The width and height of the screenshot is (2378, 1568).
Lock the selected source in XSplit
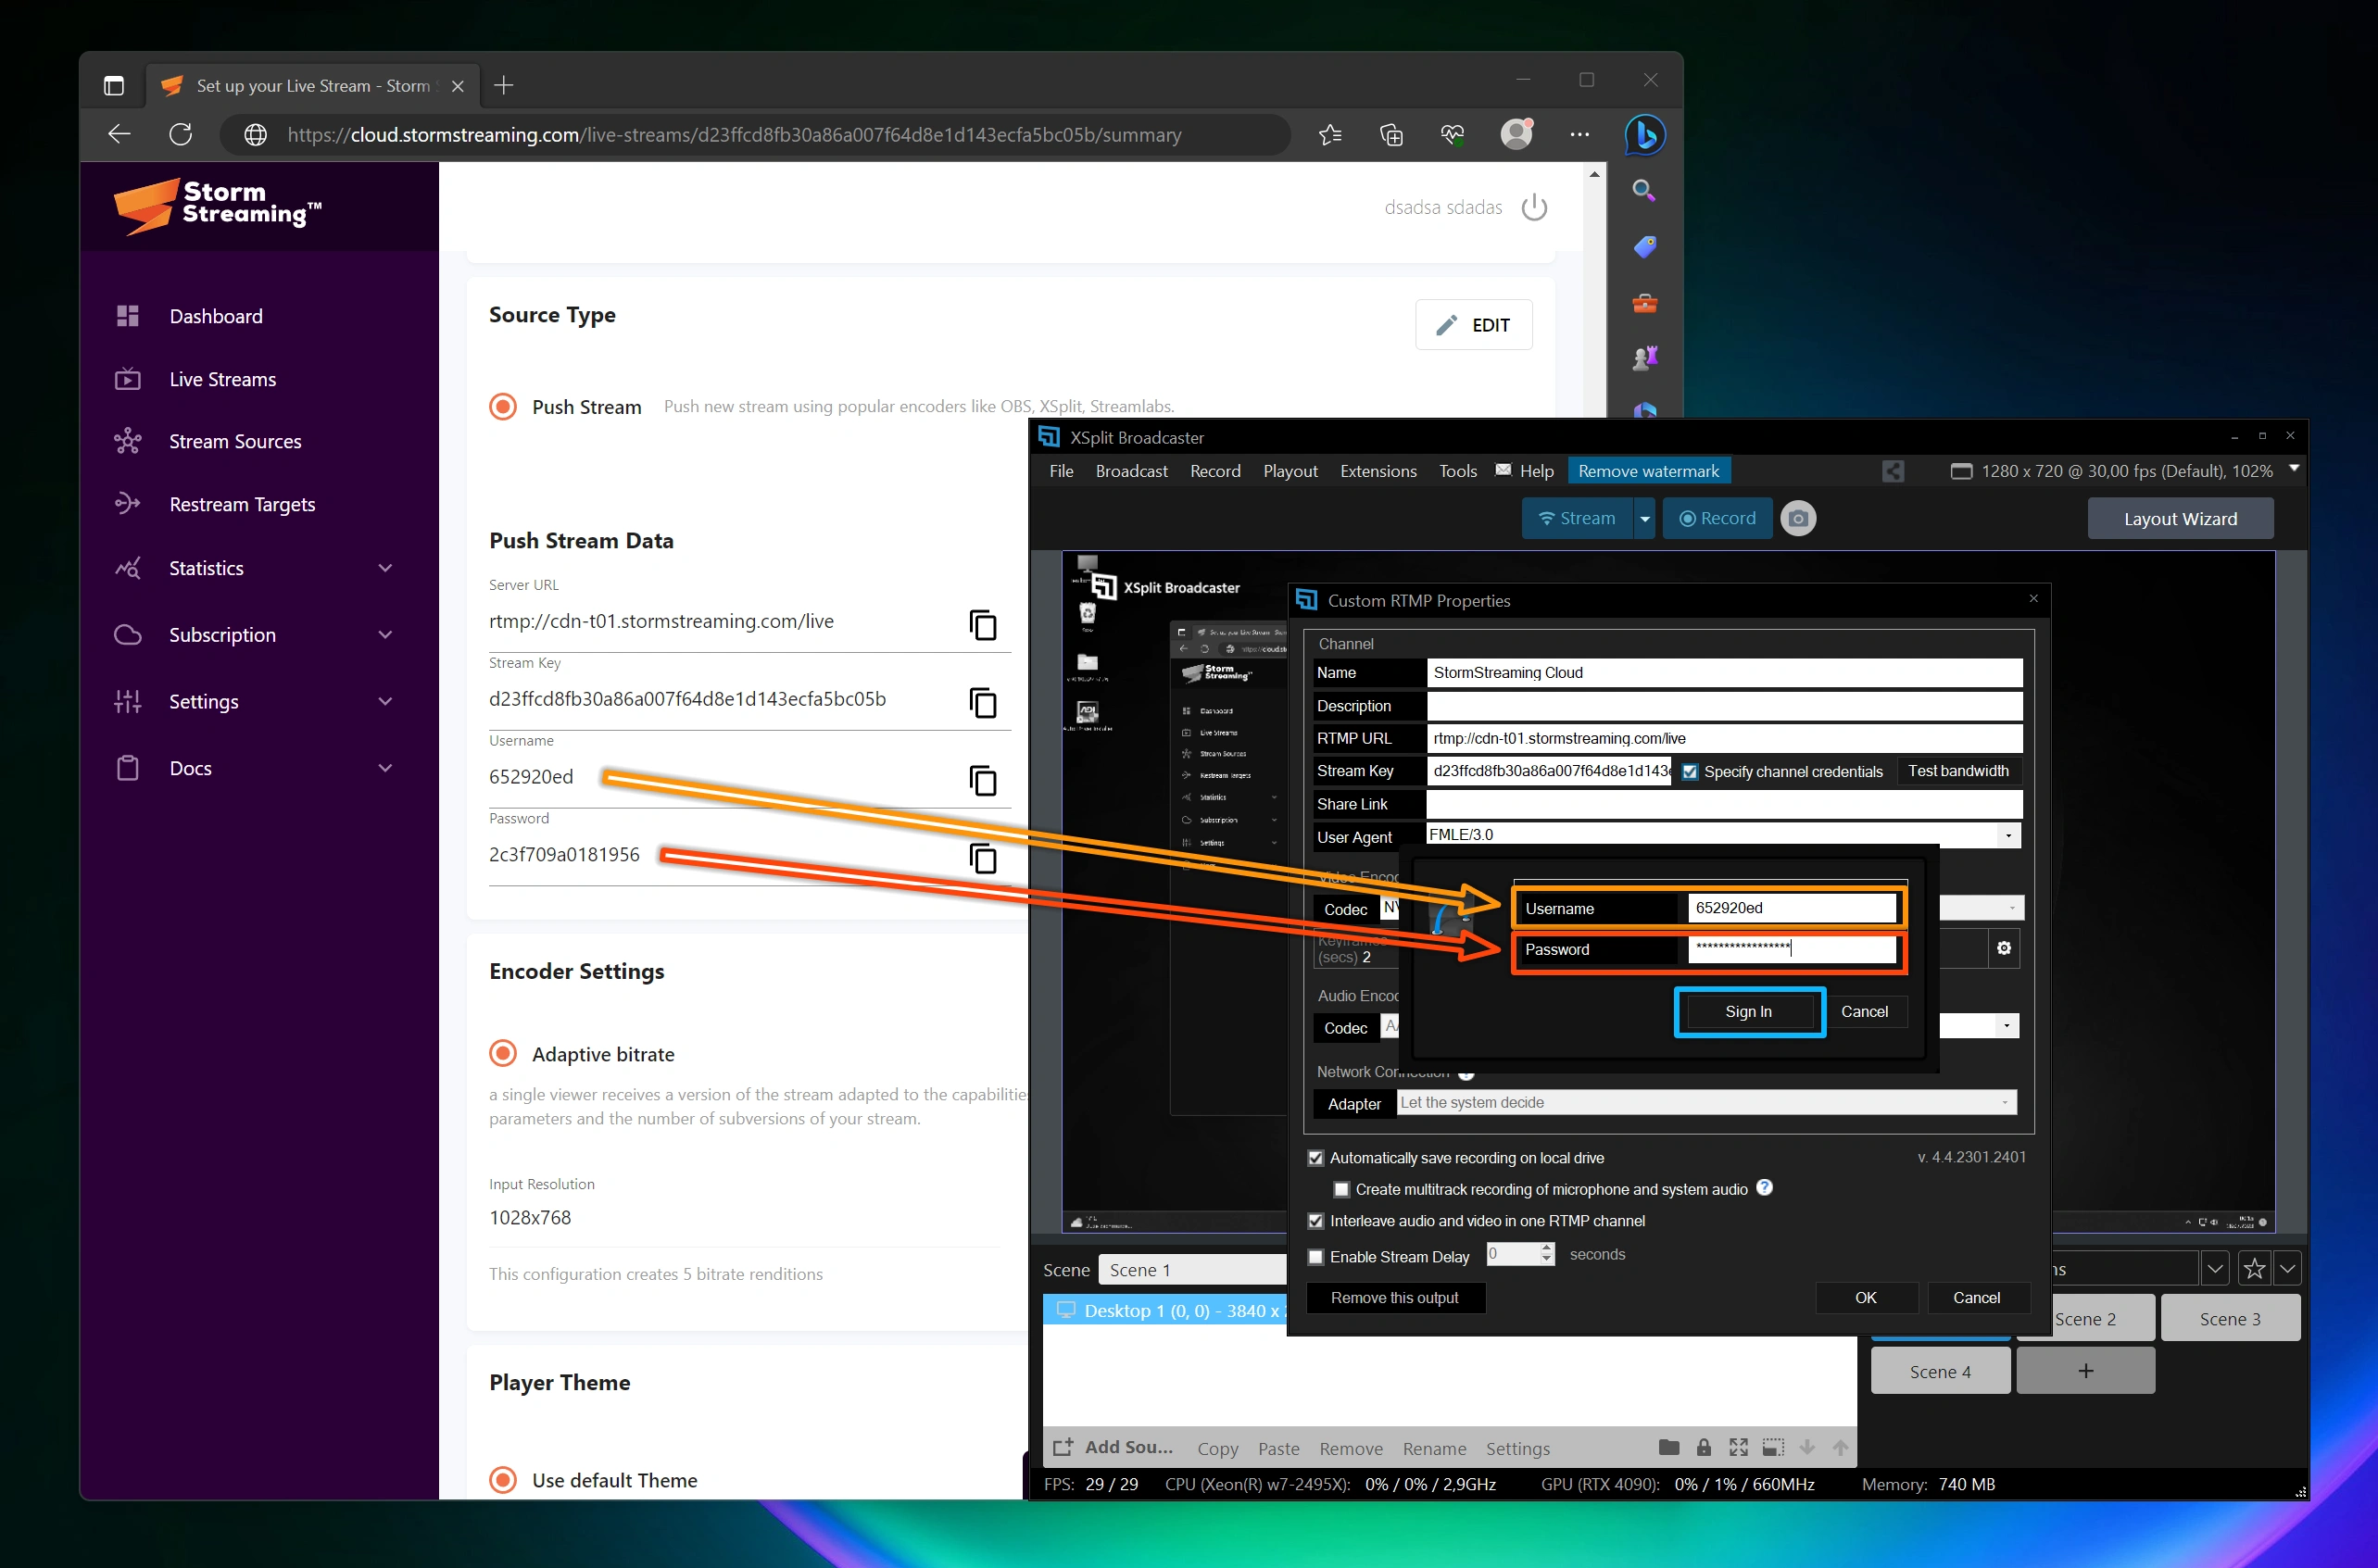click(x=1704, y=1447)
